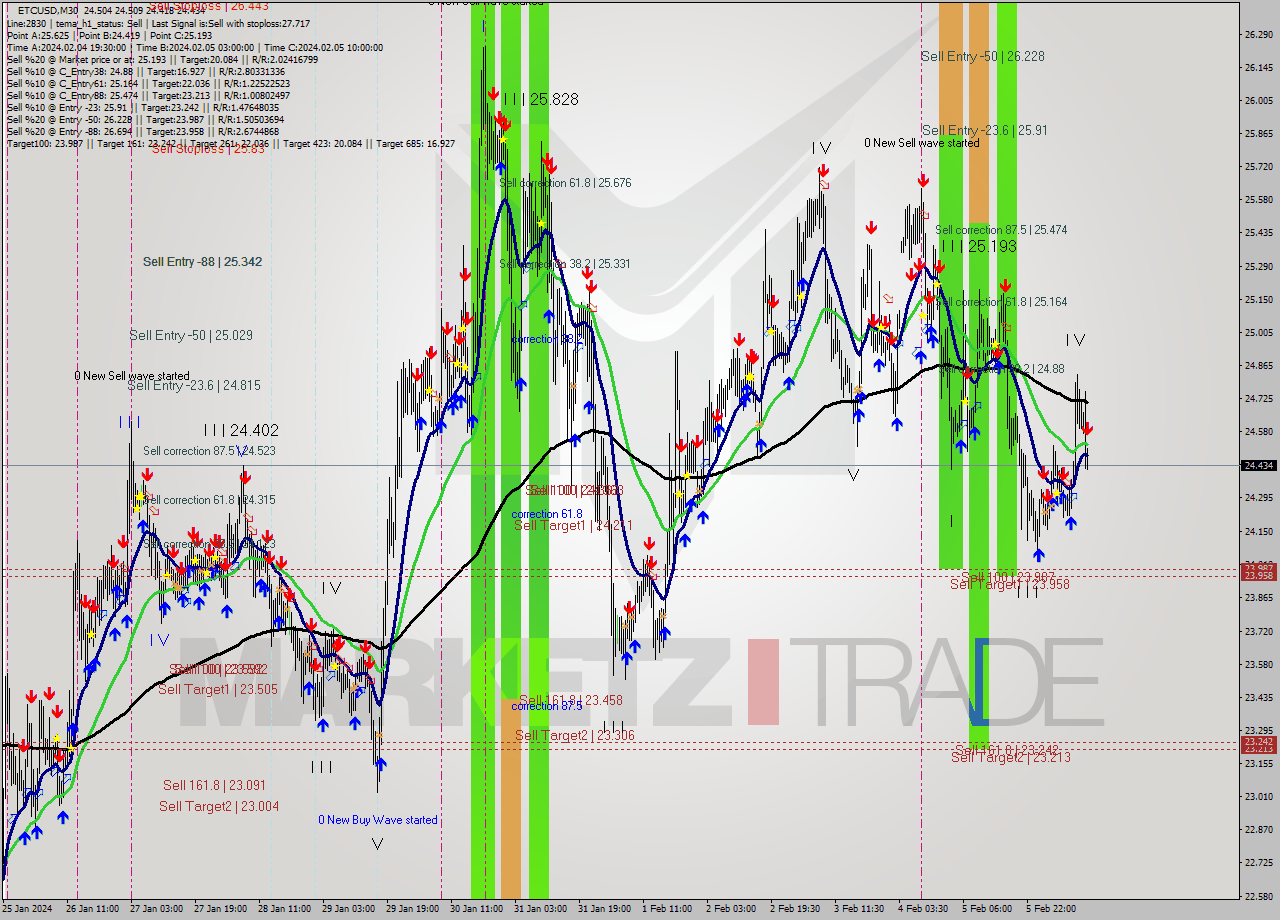Click the 'Time A:2024.02.04 19:30:00' info line
Viewport: 1280px width, 920px height.
[195, 47]
